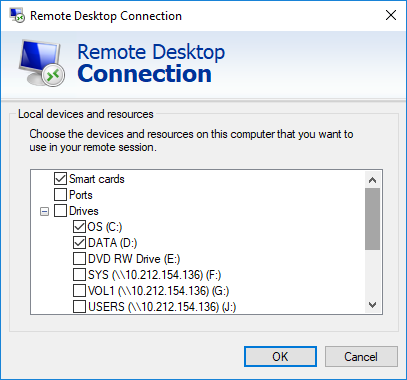Select the 'Ports' label text
Viewport: 407px width, 380px height.
[x=81, y=195]
